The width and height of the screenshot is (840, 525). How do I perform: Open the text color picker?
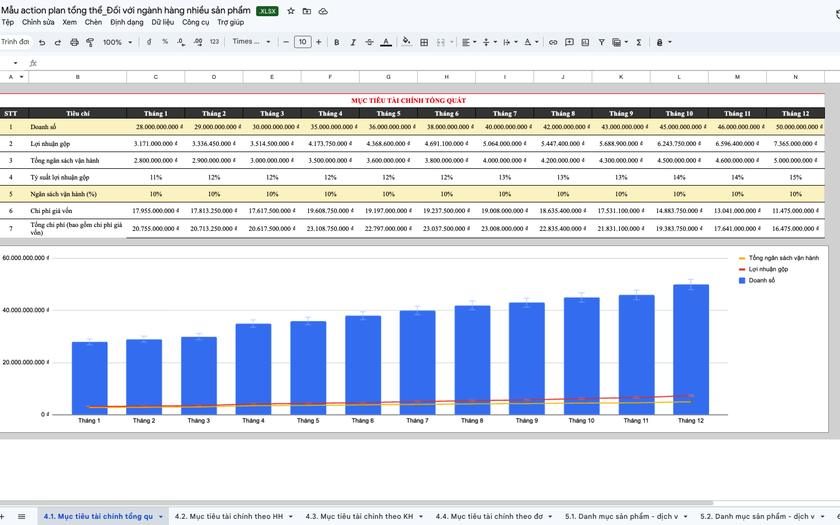click(386, 42)
